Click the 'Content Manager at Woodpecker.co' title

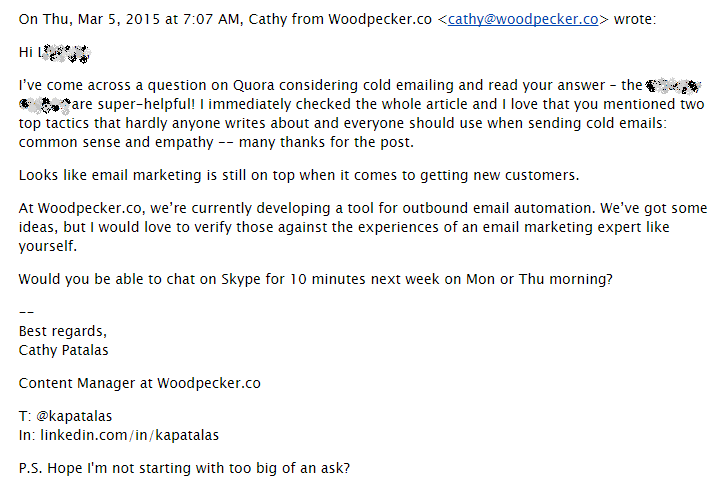(140, 383)
